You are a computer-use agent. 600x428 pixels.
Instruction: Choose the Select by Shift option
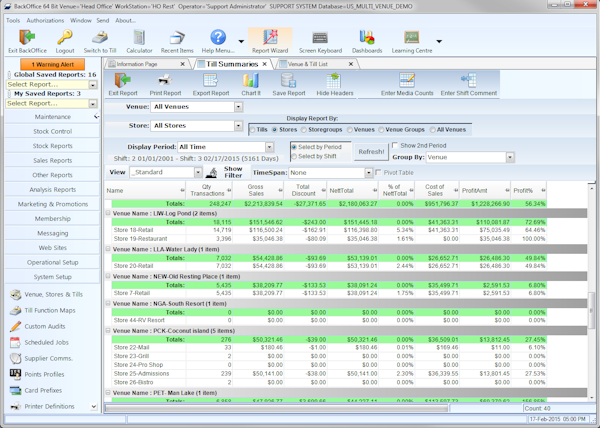pos(294,155)
